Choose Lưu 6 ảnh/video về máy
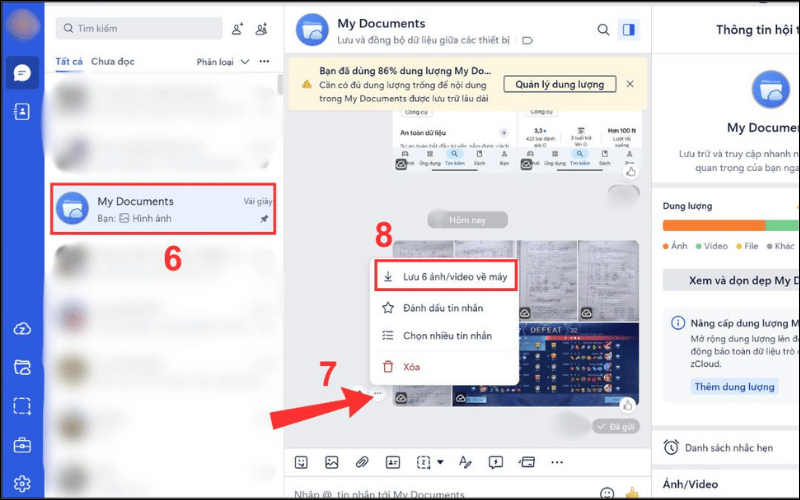Image resolution: width=800 pixels, height=500 pixels. (x=446, y=277)
